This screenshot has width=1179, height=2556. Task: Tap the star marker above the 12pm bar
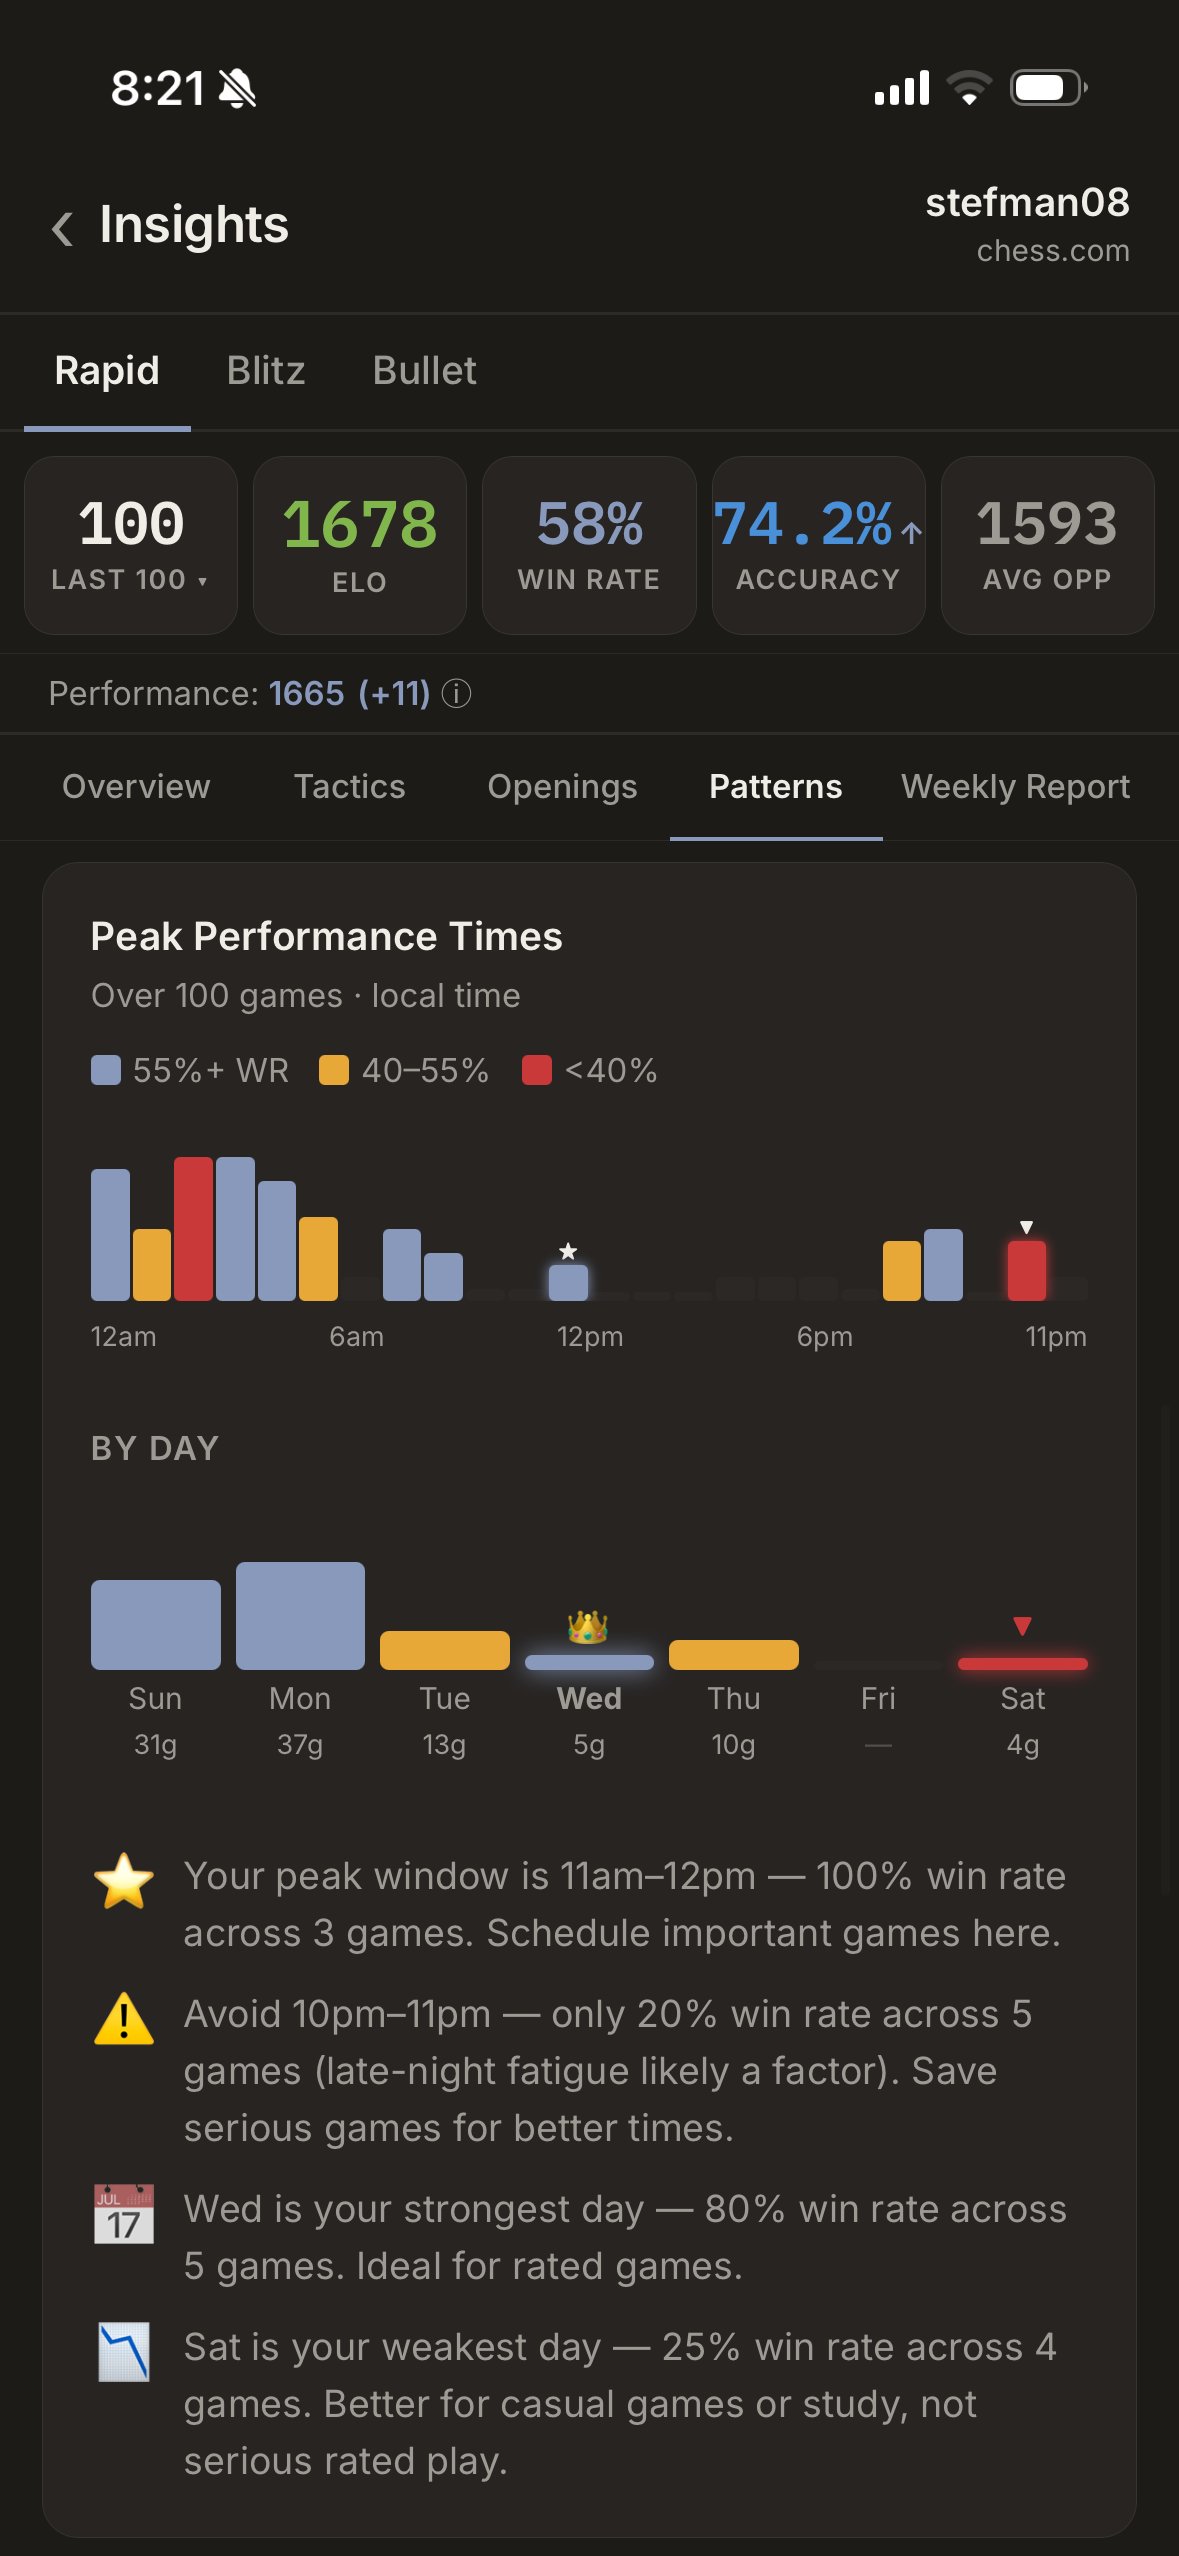click(x=568, y=1250)
